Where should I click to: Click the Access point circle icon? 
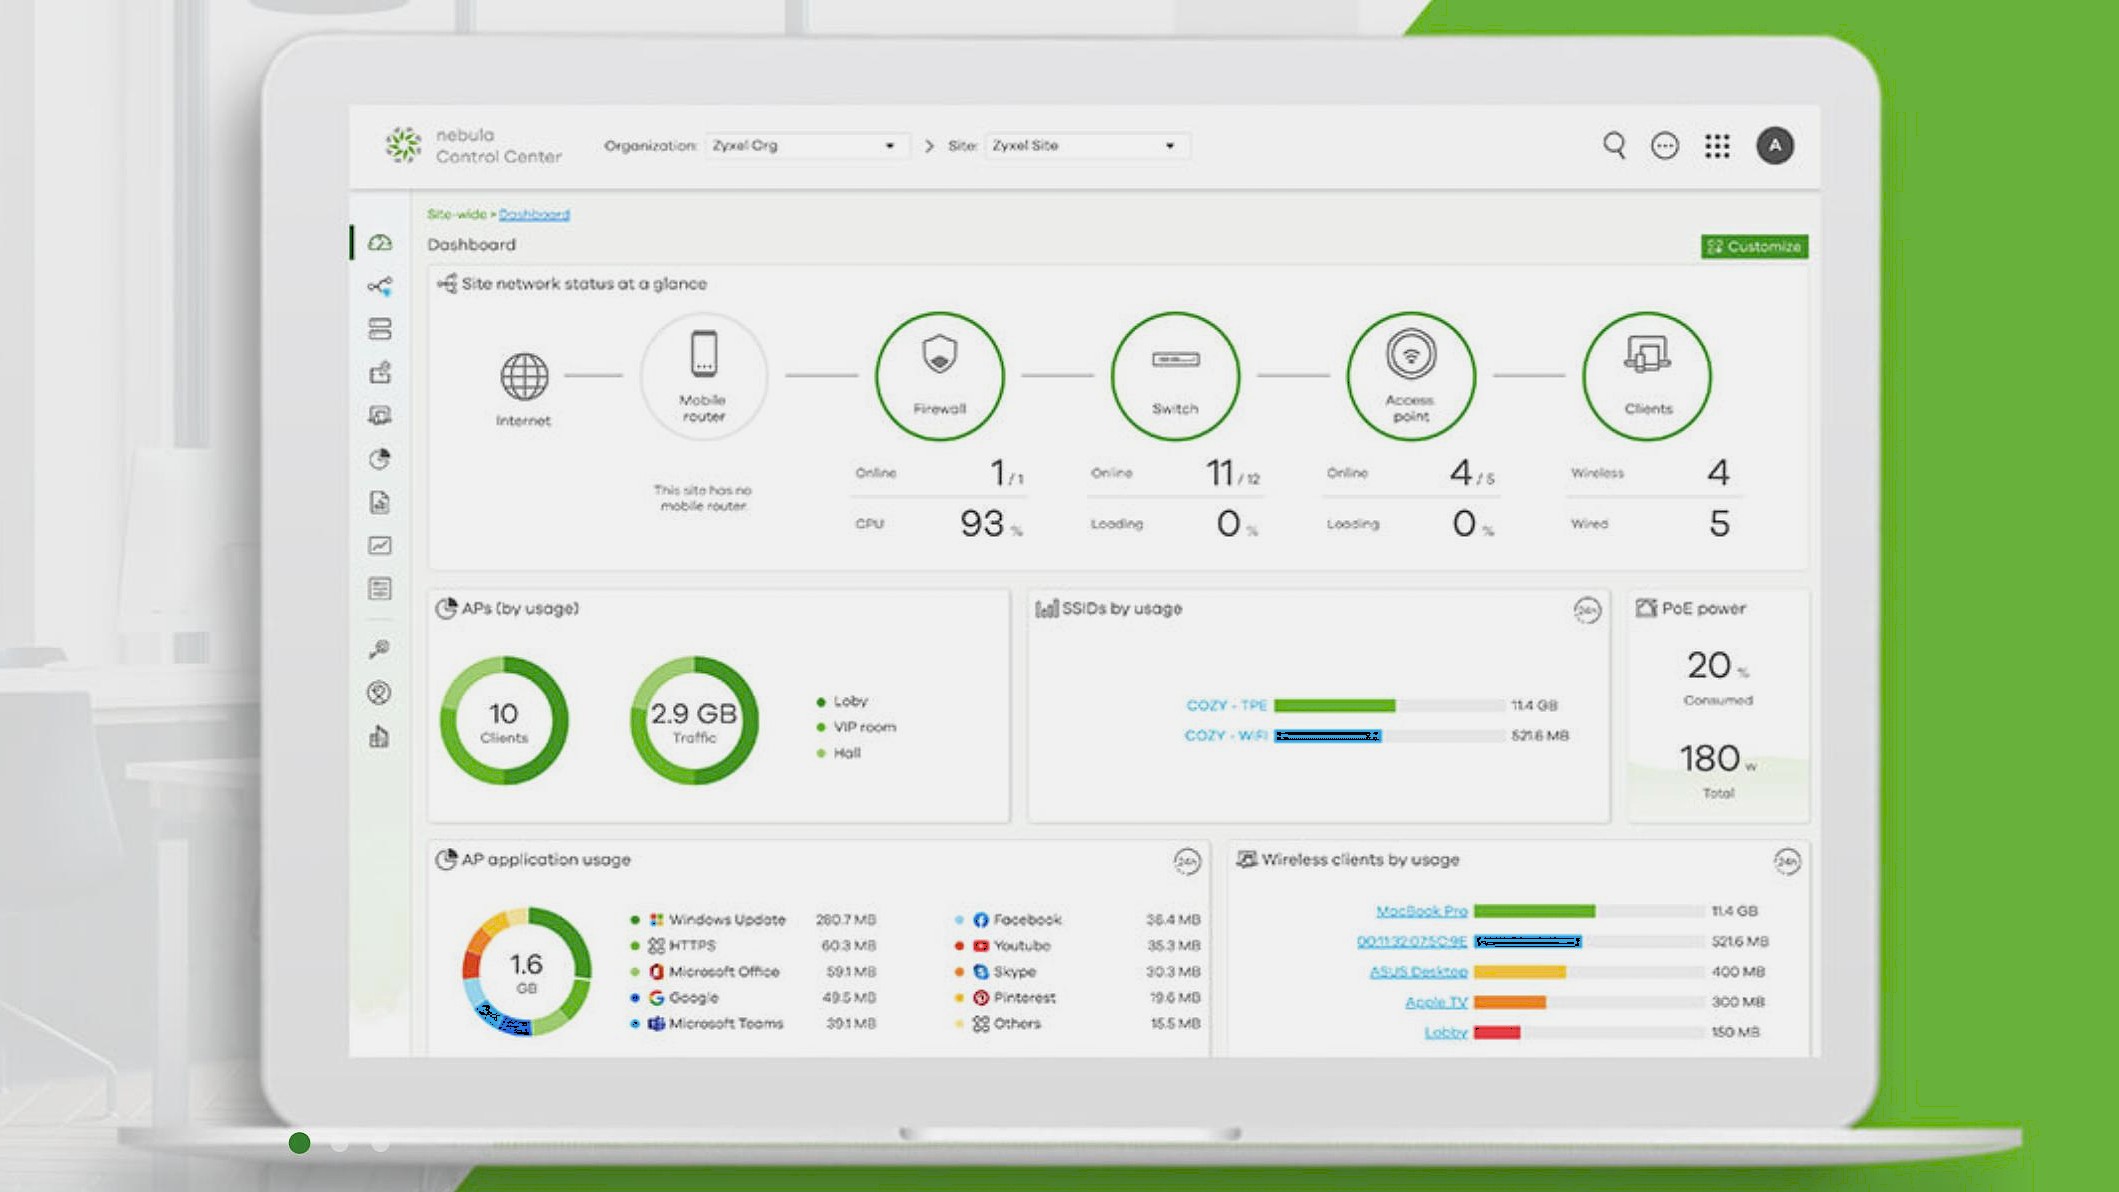tap(1410, 375)
